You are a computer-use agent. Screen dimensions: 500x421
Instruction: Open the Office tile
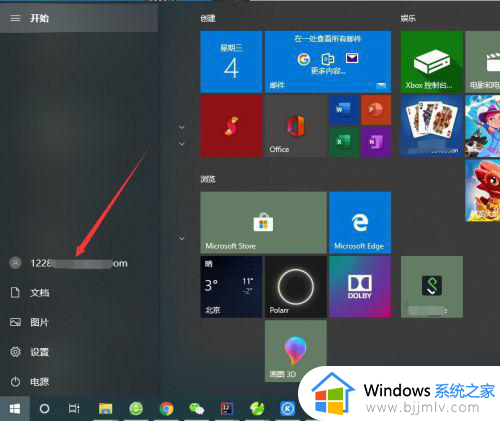pyautogui.click(x=296, y=126)
